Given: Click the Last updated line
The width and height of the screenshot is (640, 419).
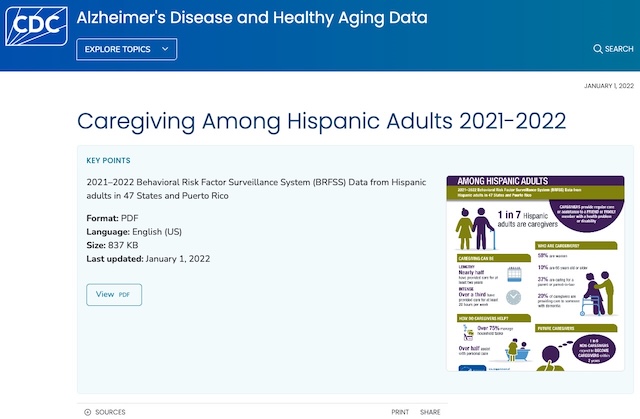Looking at the screenshot, I should [150, 258].
